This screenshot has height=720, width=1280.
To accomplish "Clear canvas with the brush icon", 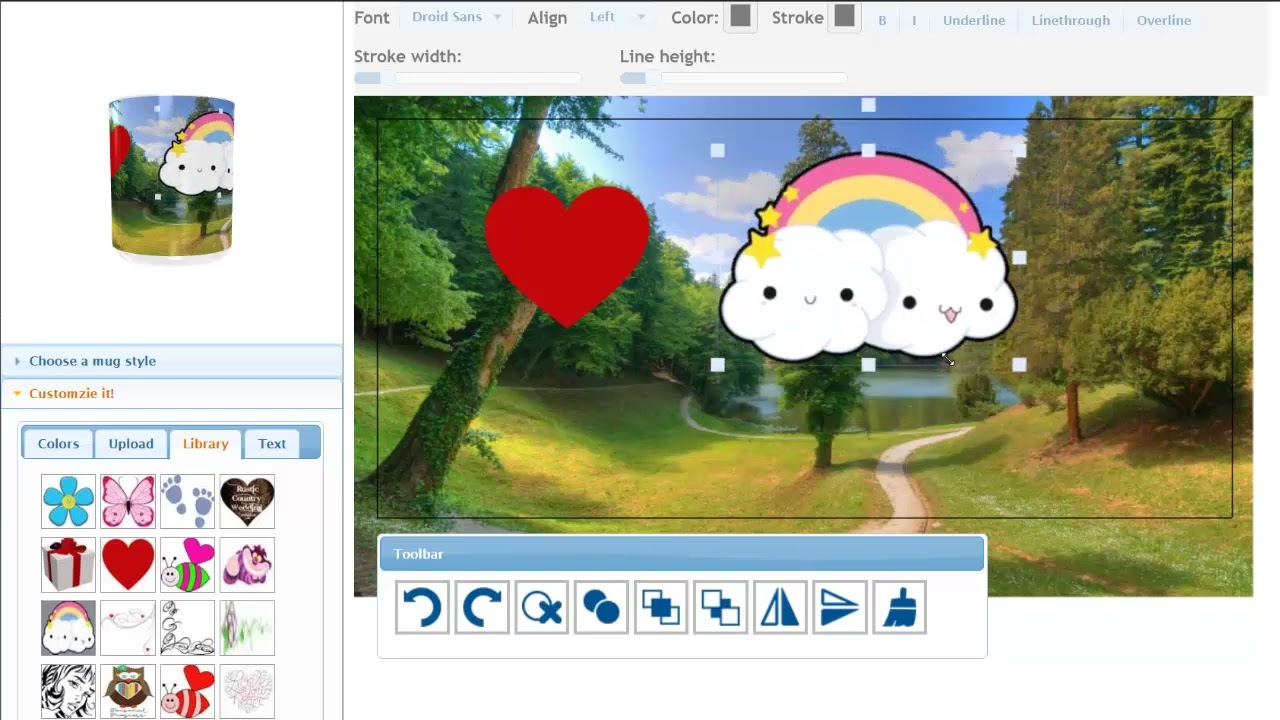I will click(899, 607).
